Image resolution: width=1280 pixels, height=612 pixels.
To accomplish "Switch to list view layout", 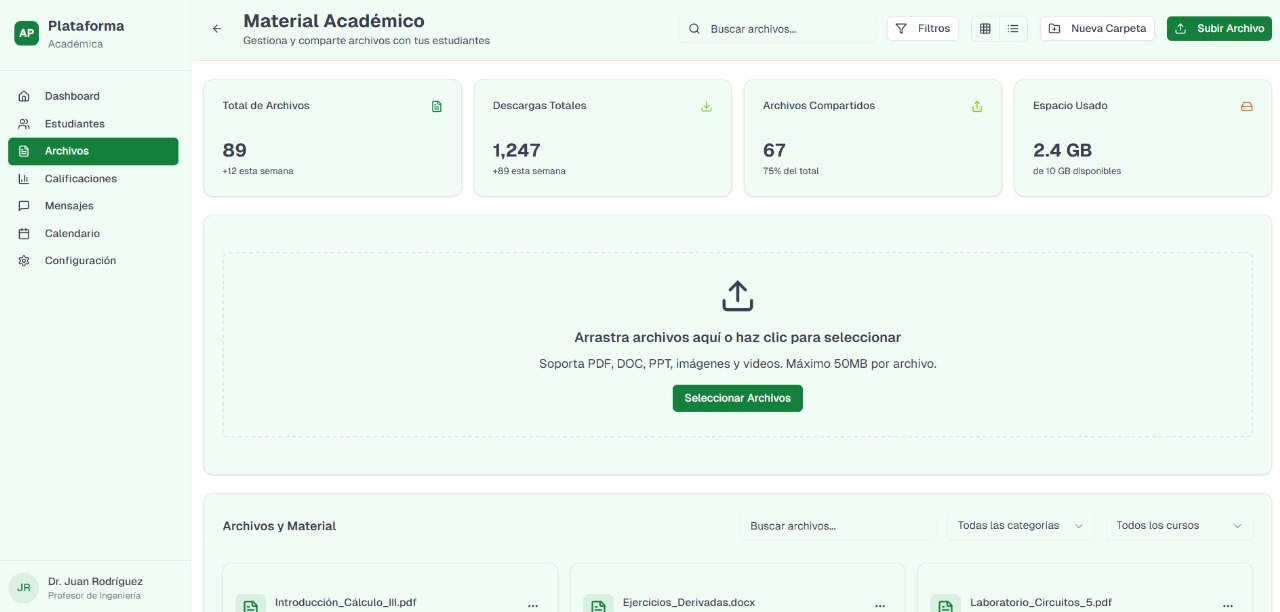I will 1013,28.
